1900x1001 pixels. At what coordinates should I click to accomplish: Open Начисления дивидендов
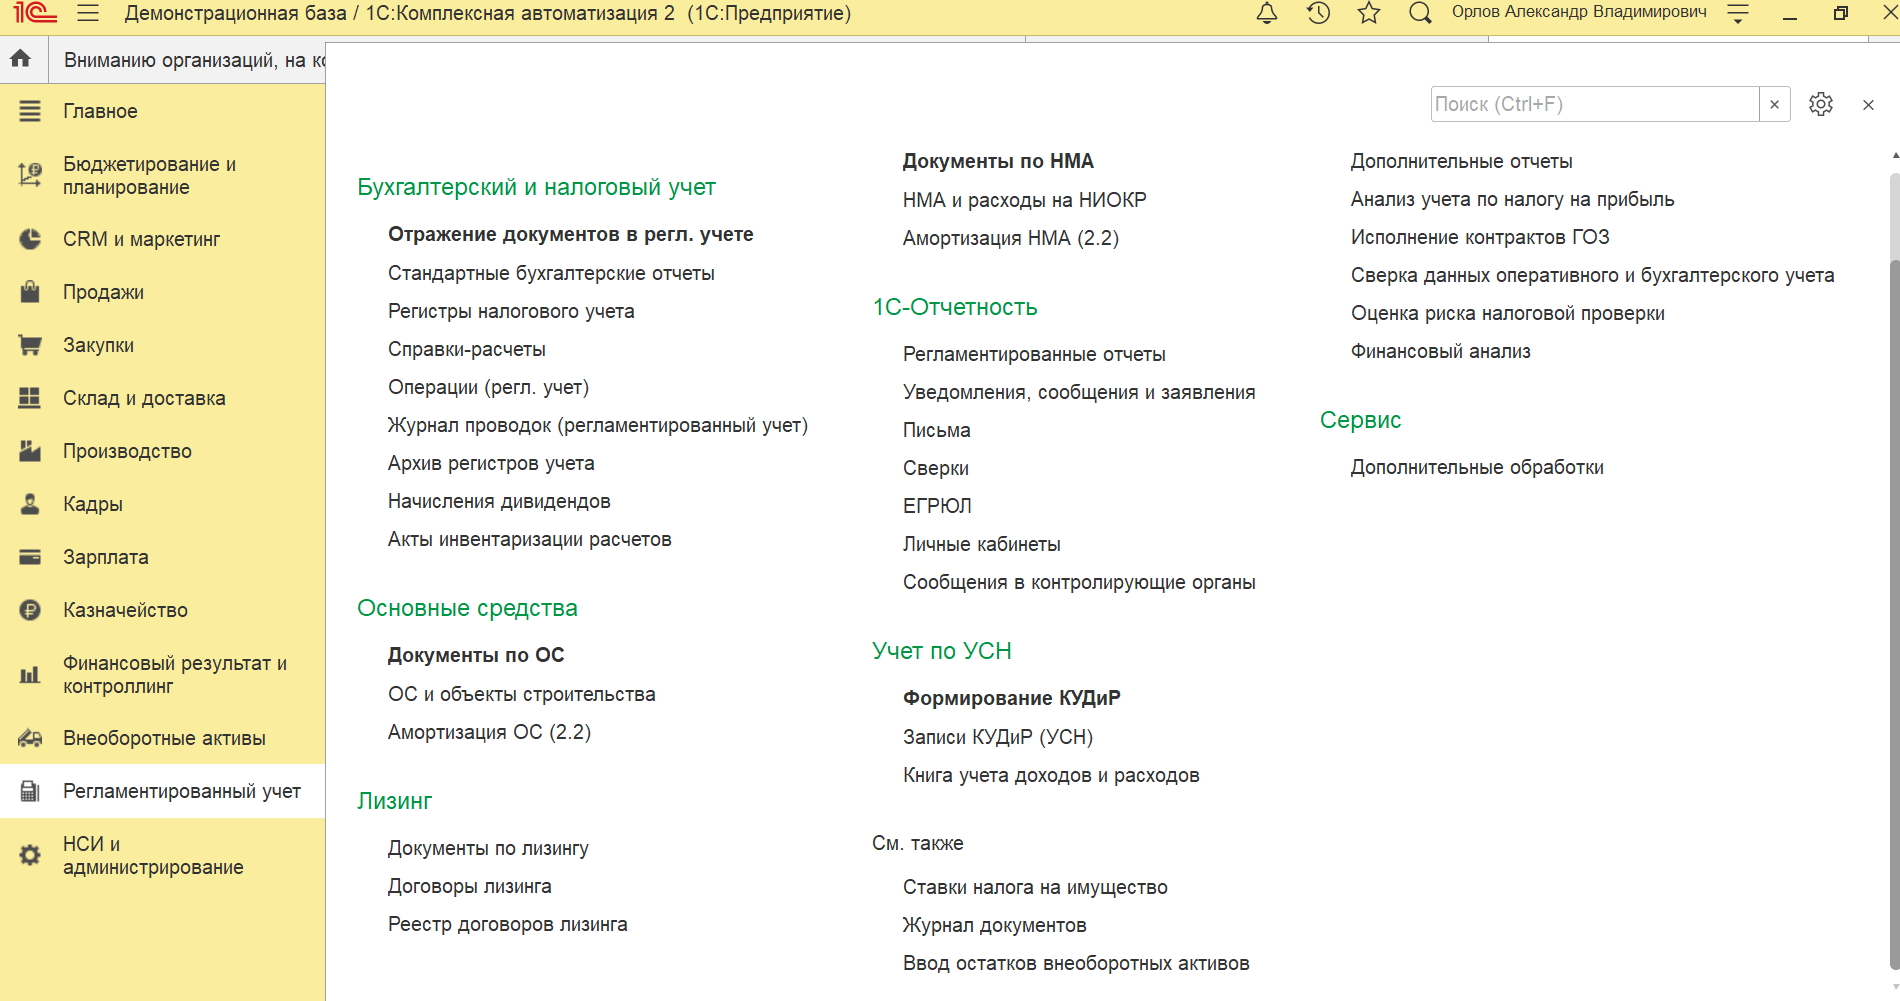[499, 501]
